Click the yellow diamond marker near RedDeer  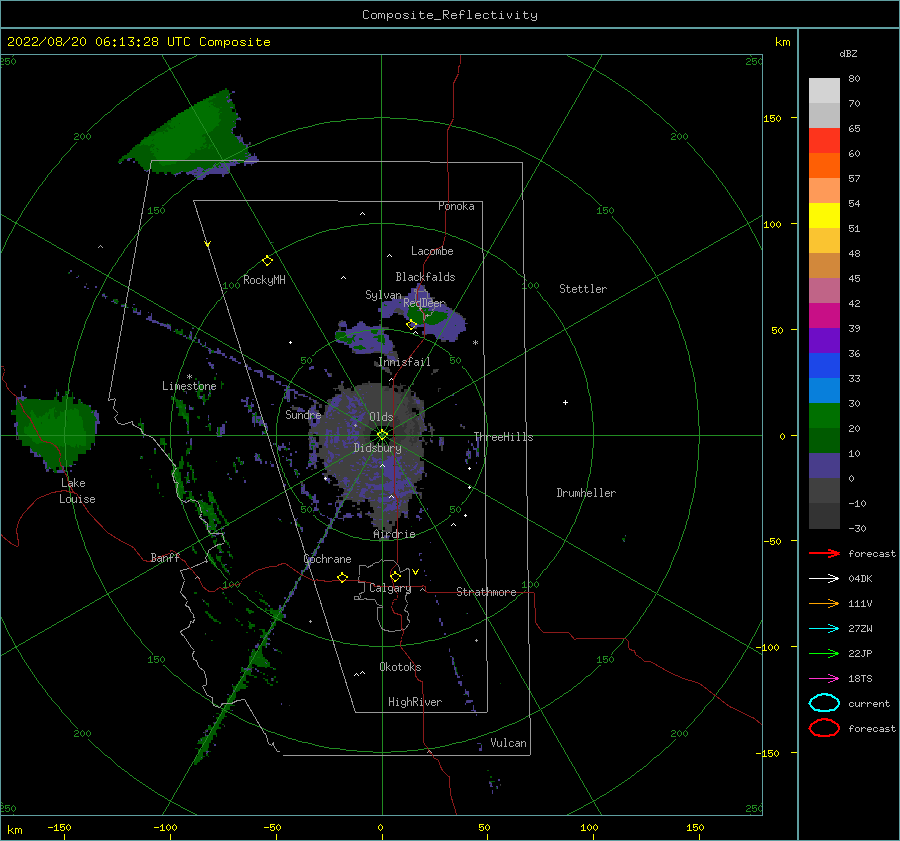click(411, 325)
